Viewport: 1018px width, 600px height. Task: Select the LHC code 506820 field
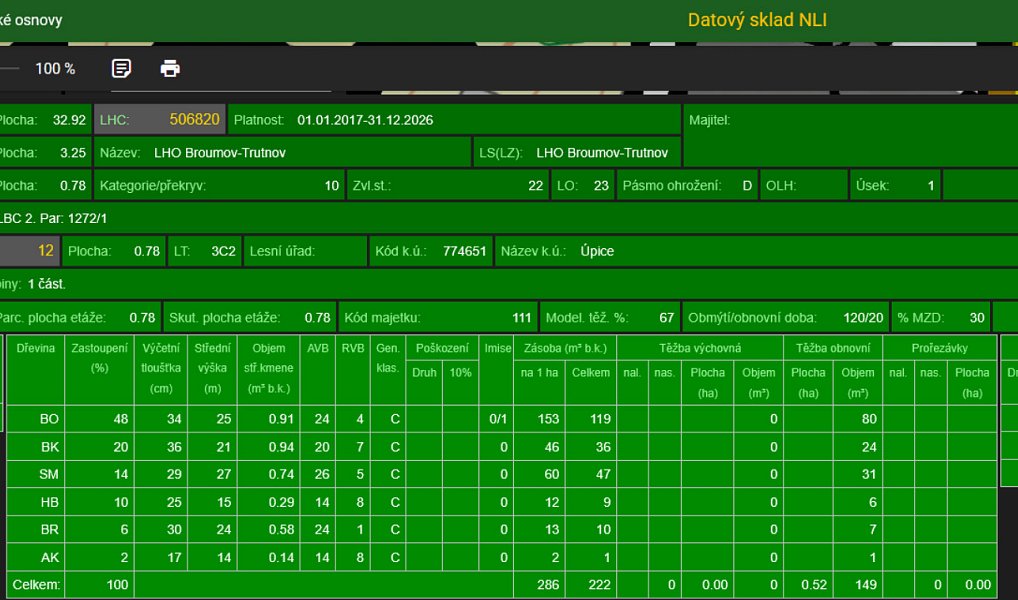160,119
